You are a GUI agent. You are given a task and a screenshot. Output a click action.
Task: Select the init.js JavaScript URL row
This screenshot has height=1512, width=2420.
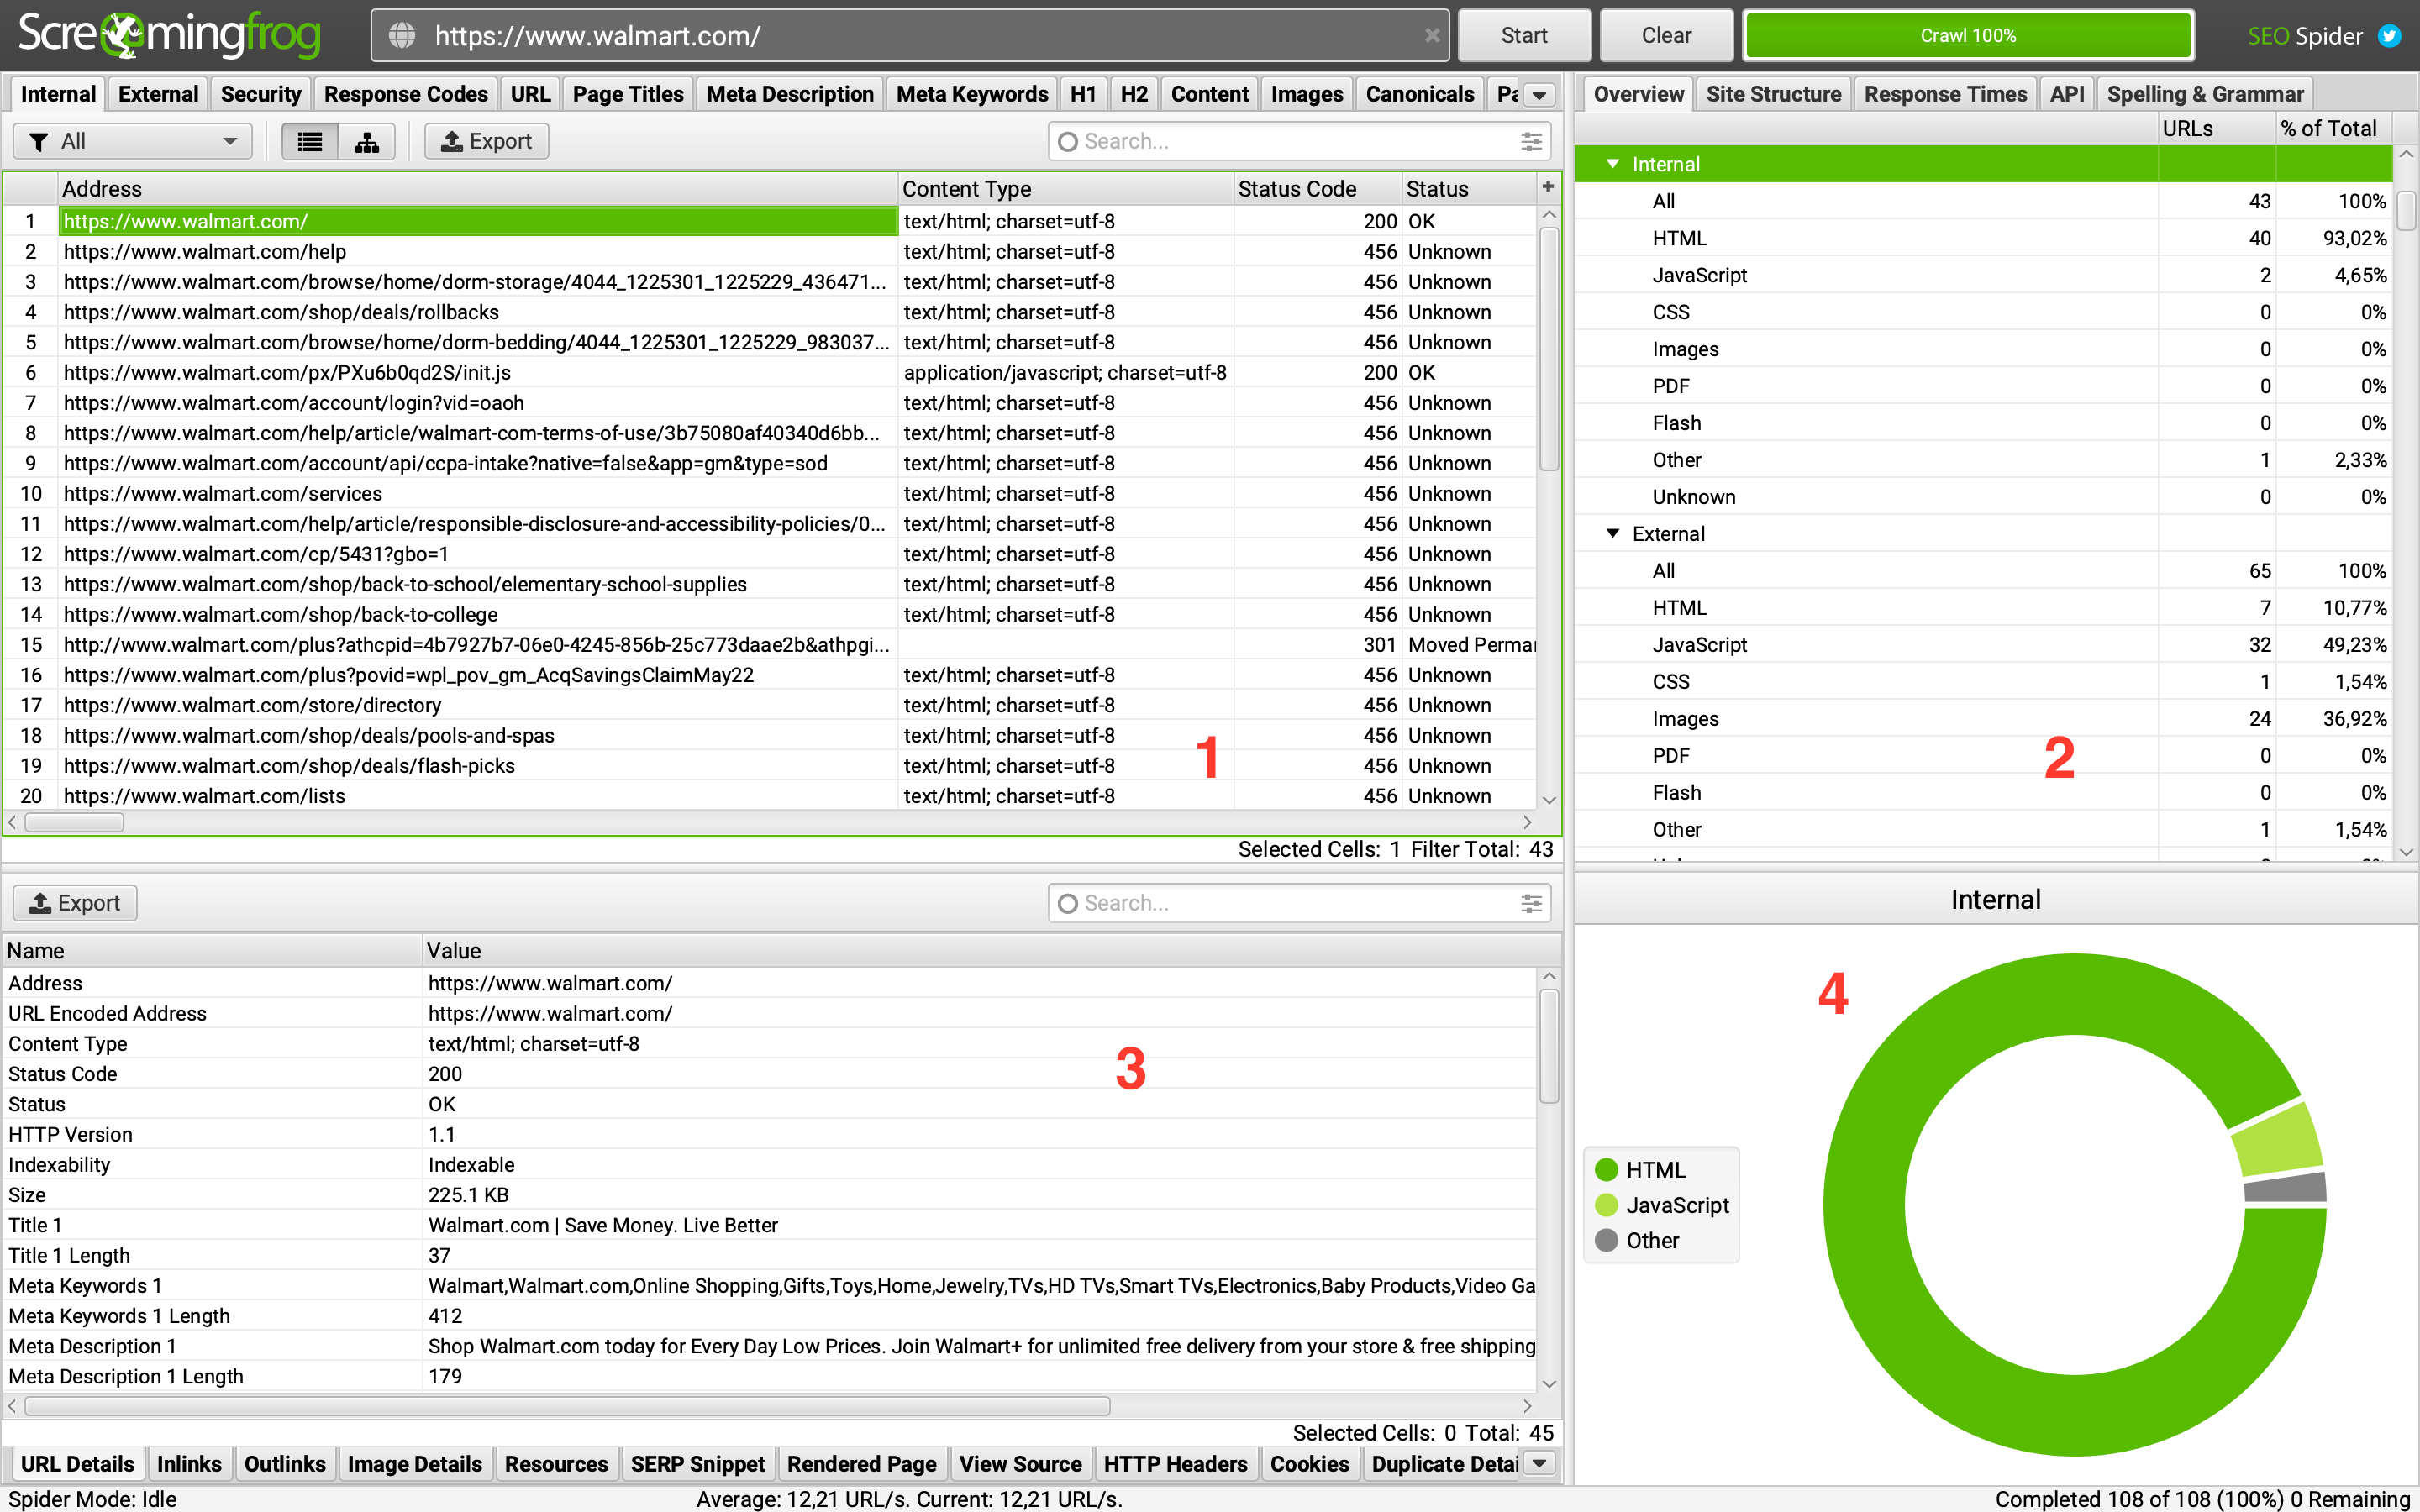point(770,373)
